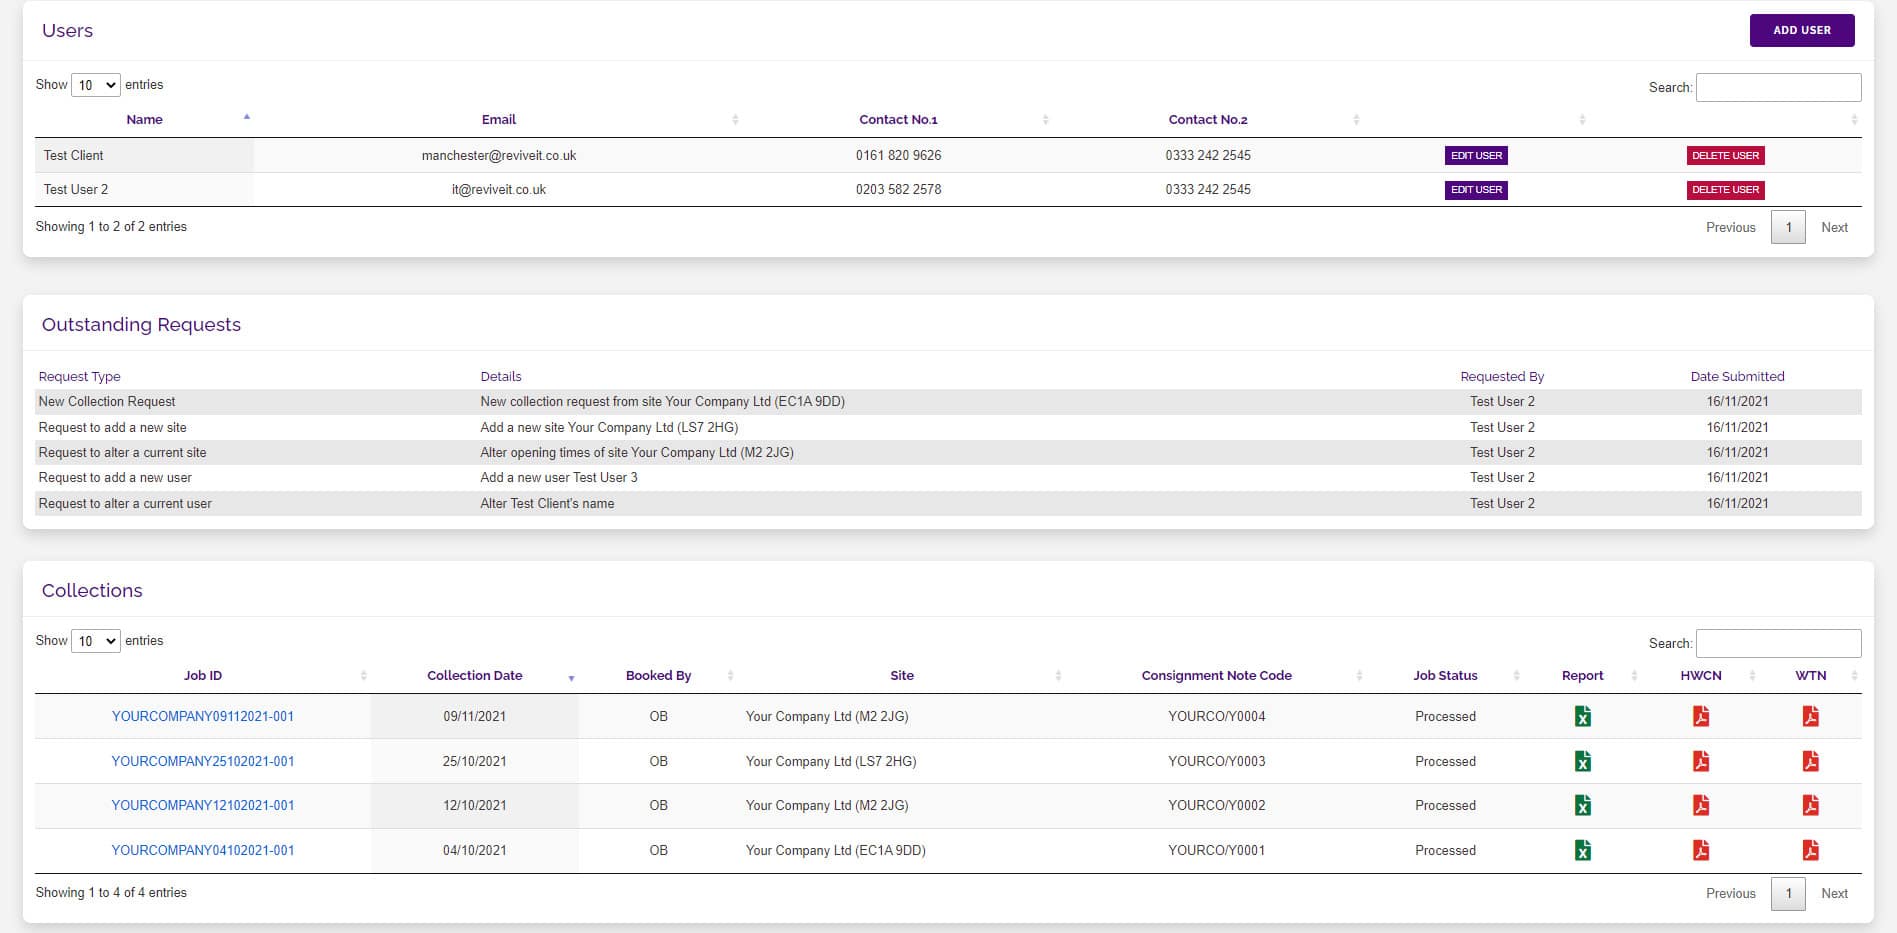Sort collections by Job Status
The image size is (1897, 933).
tap(1445, 676)
